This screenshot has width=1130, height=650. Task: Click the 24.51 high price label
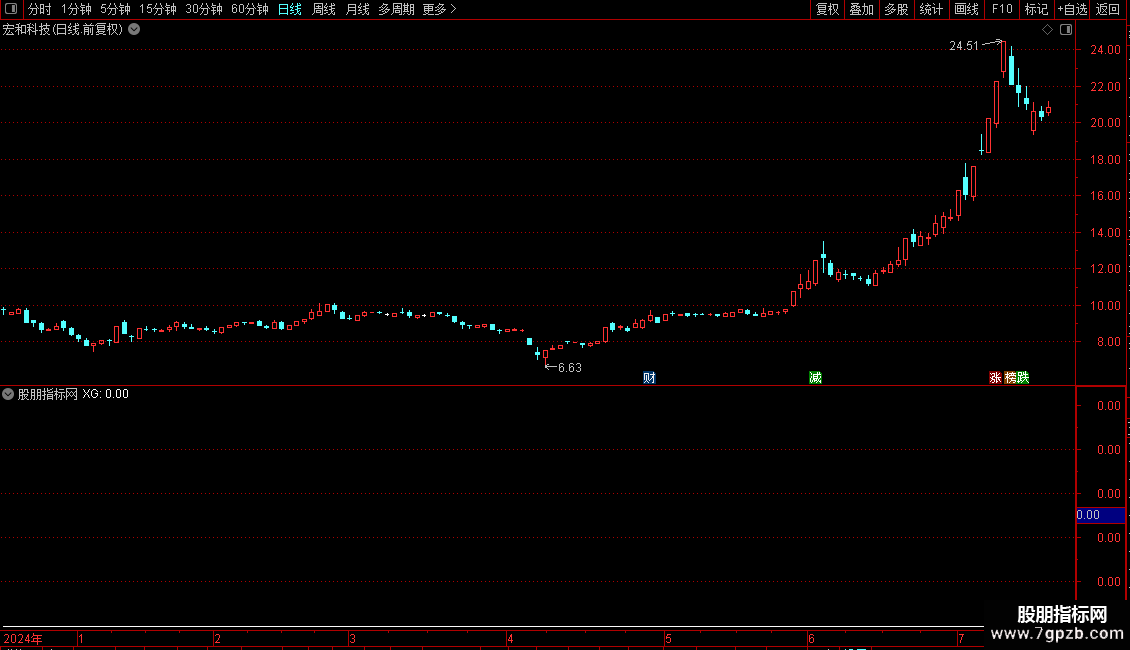click(964, 46)
